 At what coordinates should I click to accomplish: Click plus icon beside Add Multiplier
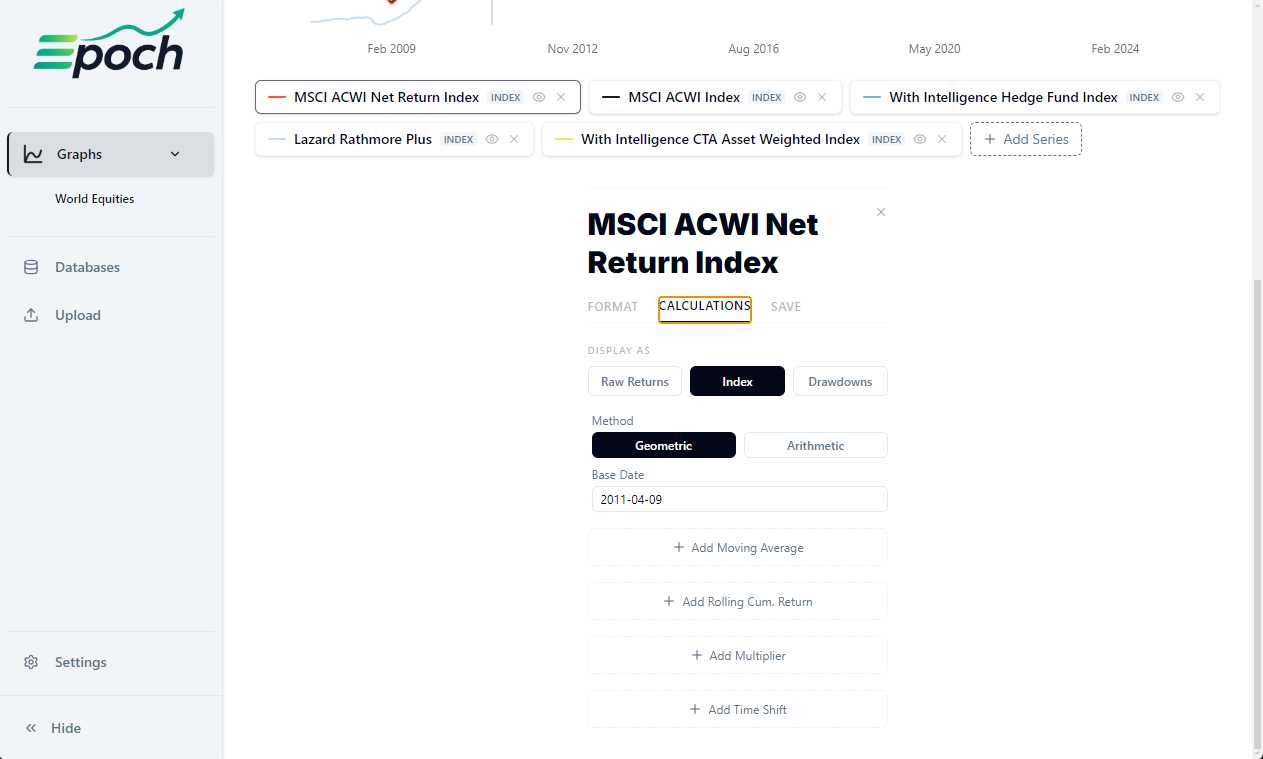697,655
